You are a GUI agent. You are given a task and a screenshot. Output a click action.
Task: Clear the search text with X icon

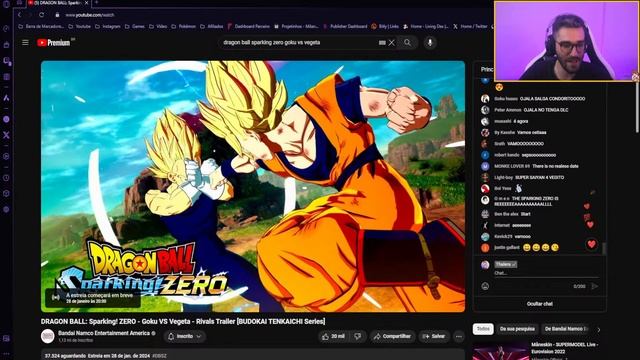(391, 42)
